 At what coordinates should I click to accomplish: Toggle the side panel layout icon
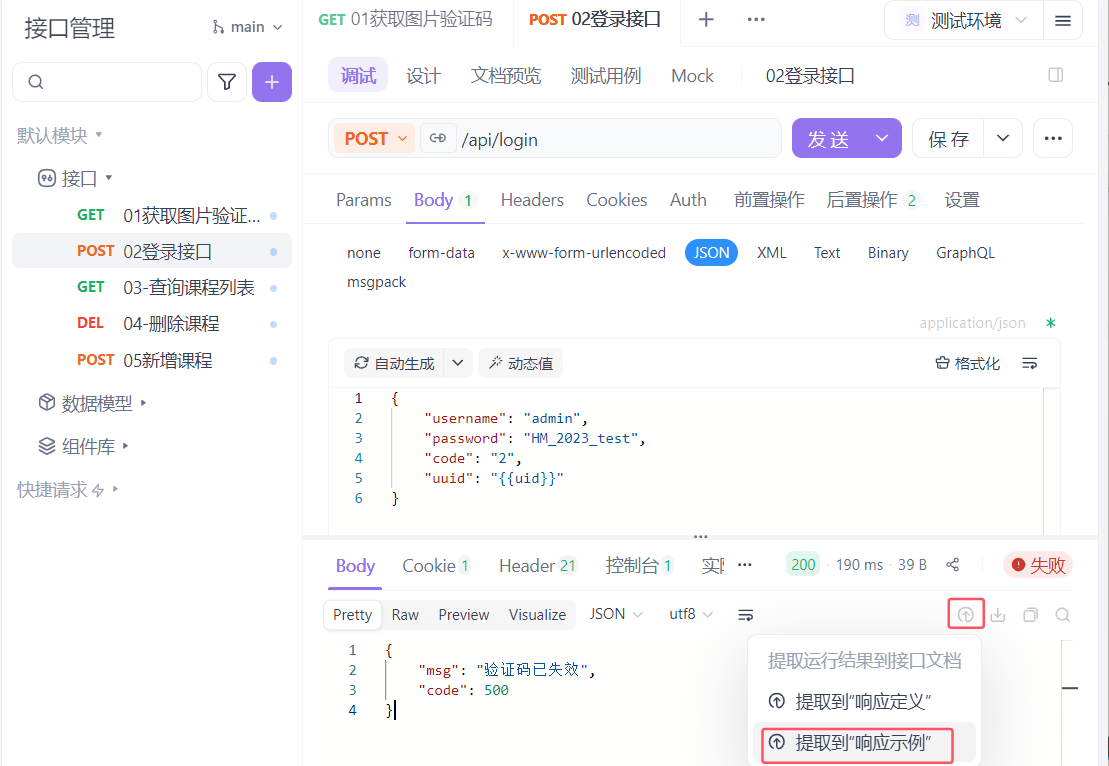point(1055,75)
